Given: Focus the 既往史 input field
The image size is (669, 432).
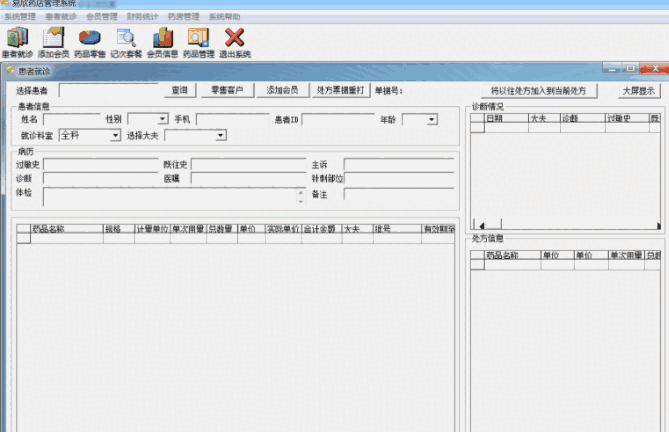Looking at the screenshot, I should [248, 165].
